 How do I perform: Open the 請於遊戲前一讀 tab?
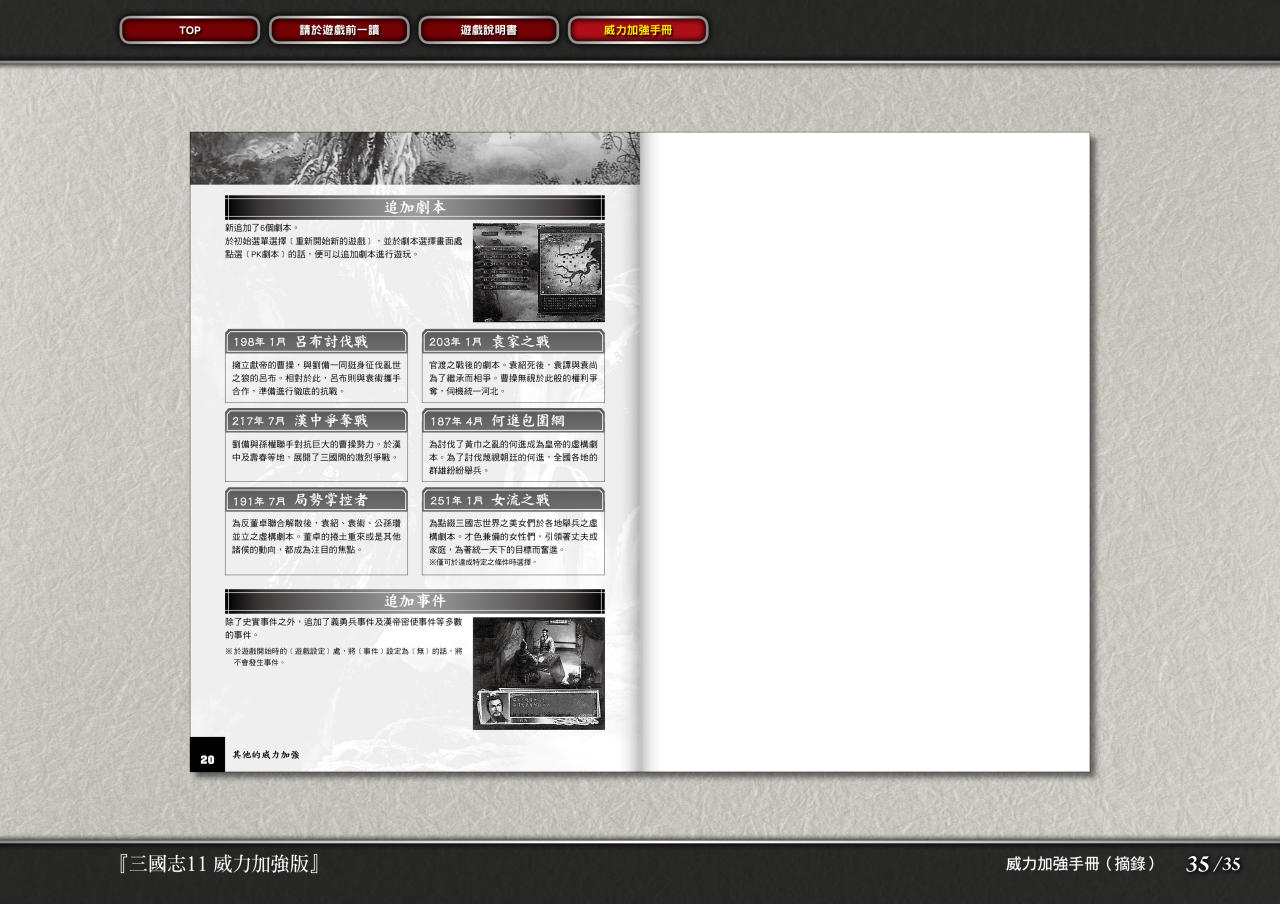(339, 30)
